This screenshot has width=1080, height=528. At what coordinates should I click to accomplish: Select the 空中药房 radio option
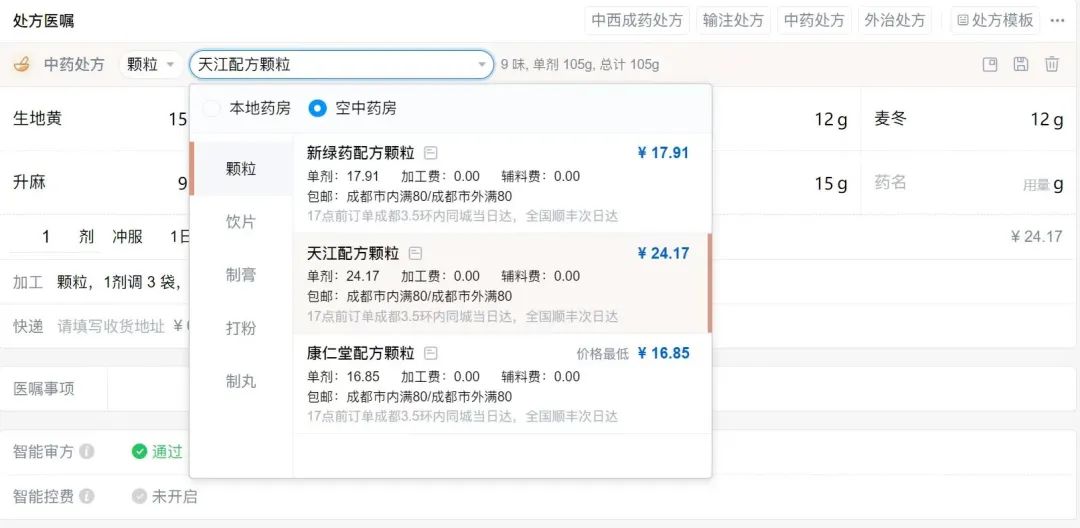pos(317,108)
